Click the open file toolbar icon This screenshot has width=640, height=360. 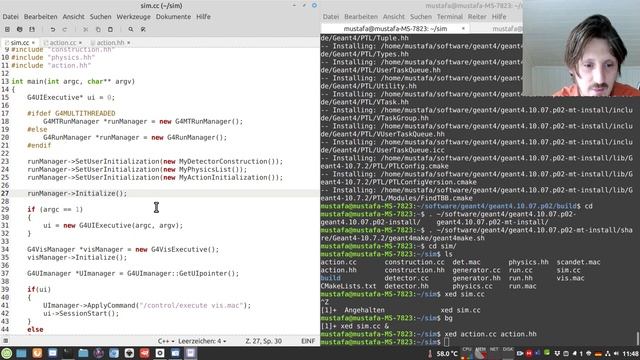(20, 29)
